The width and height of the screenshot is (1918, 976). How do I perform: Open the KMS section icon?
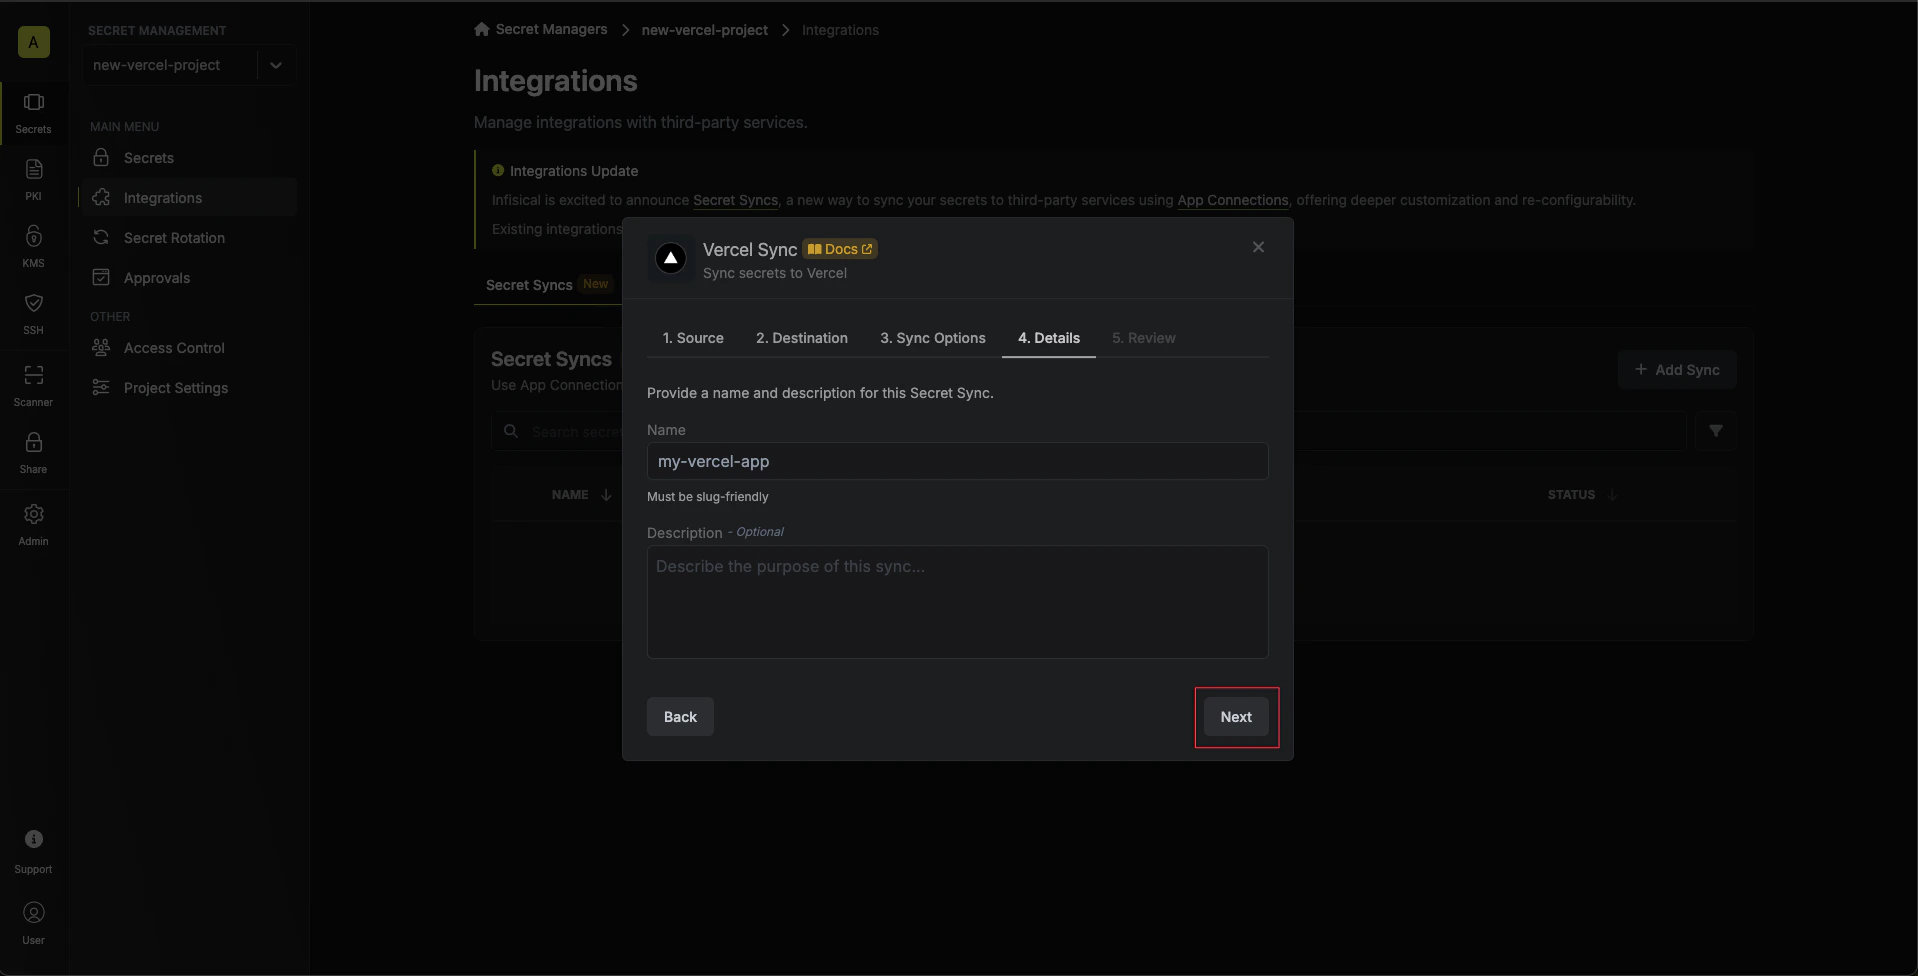tap(33, 236)
